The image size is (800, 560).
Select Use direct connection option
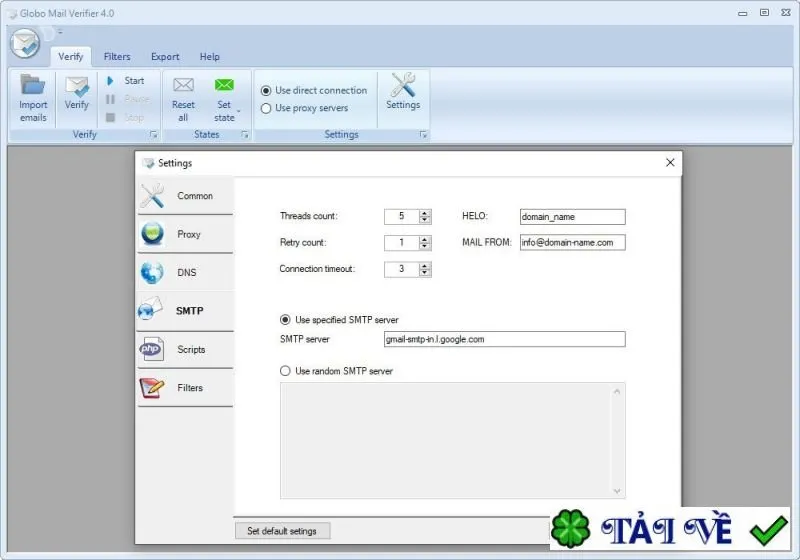266,91
